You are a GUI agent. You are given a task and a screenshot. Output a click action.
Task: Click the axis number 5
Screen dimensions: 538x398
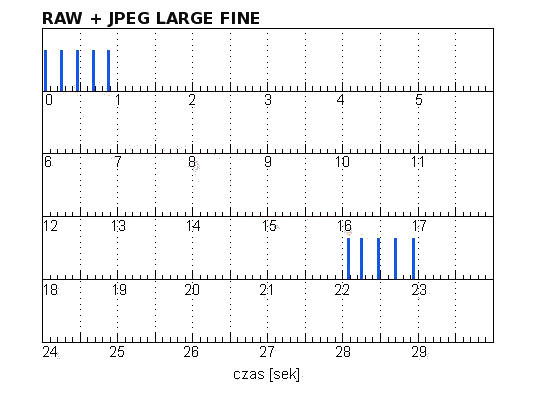pos(419,100)
